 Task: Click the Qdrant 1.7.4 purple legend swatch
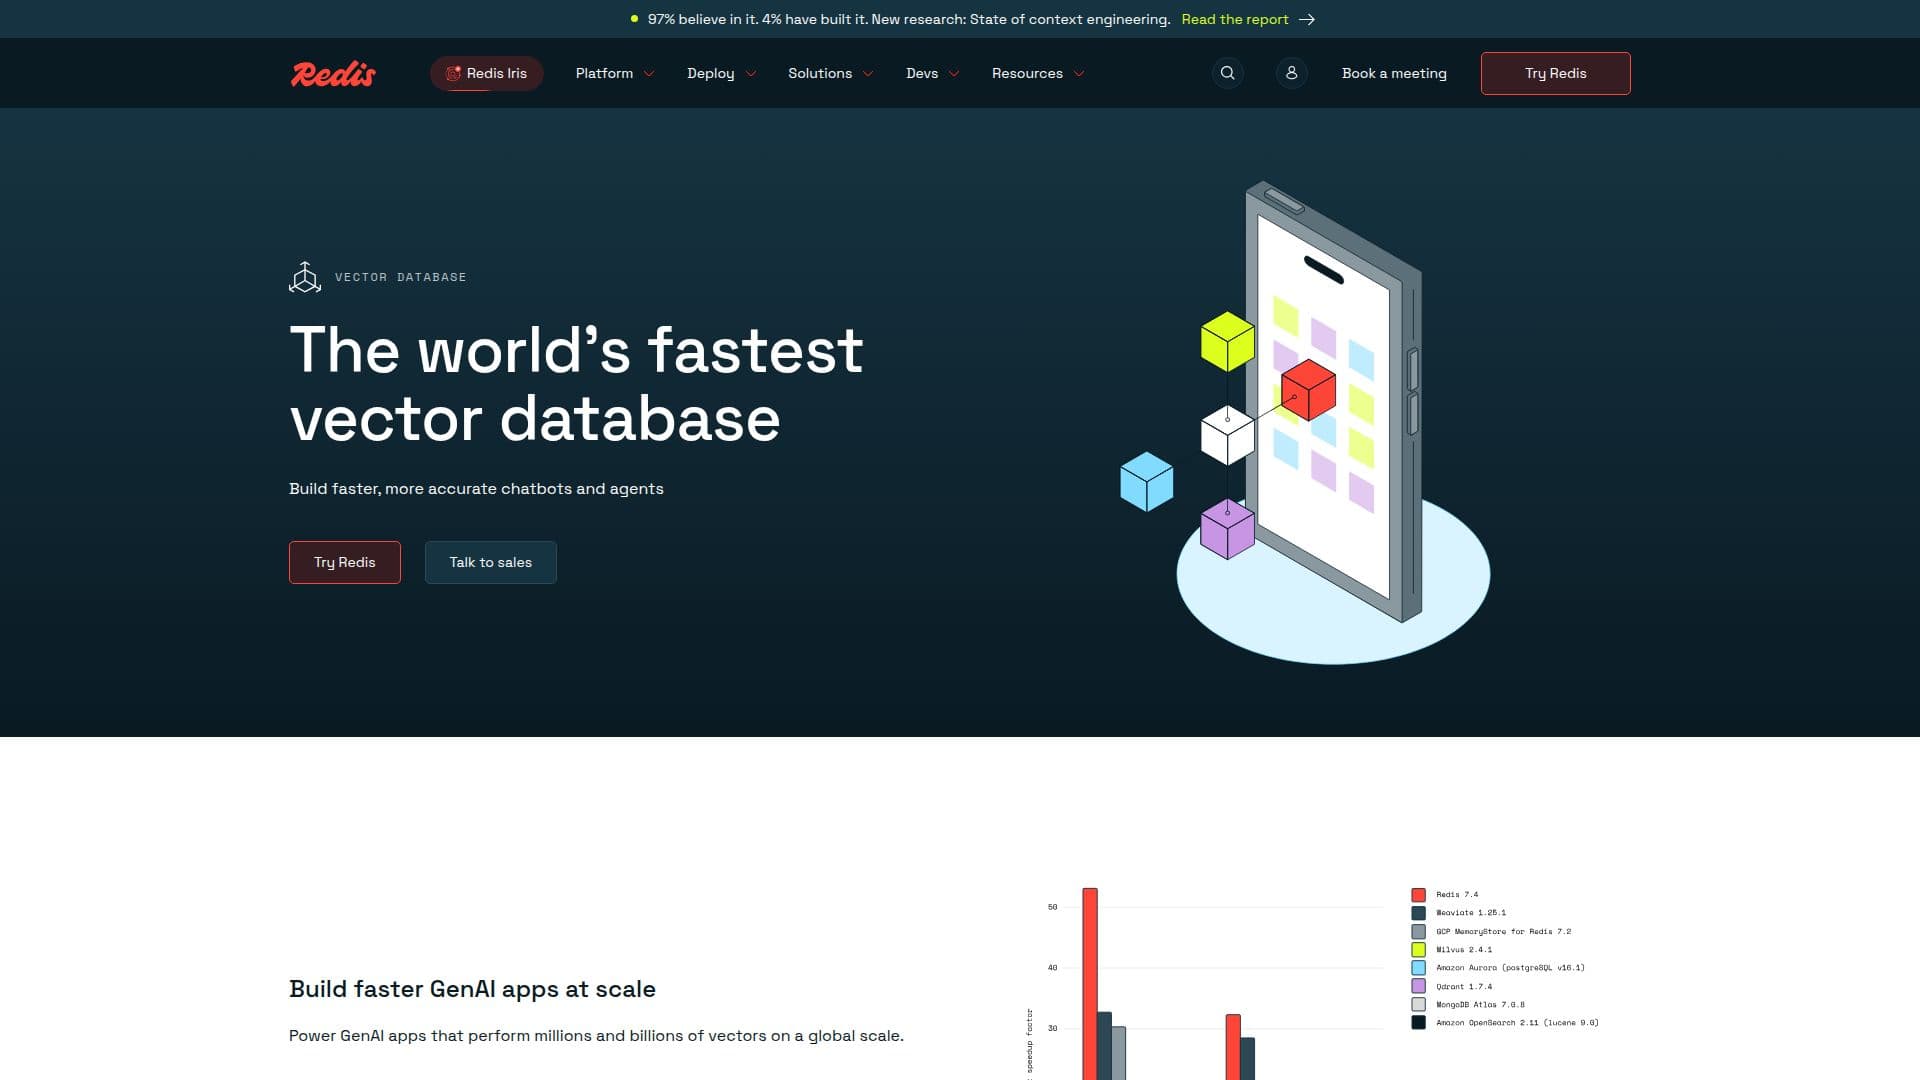[1418, 986]
